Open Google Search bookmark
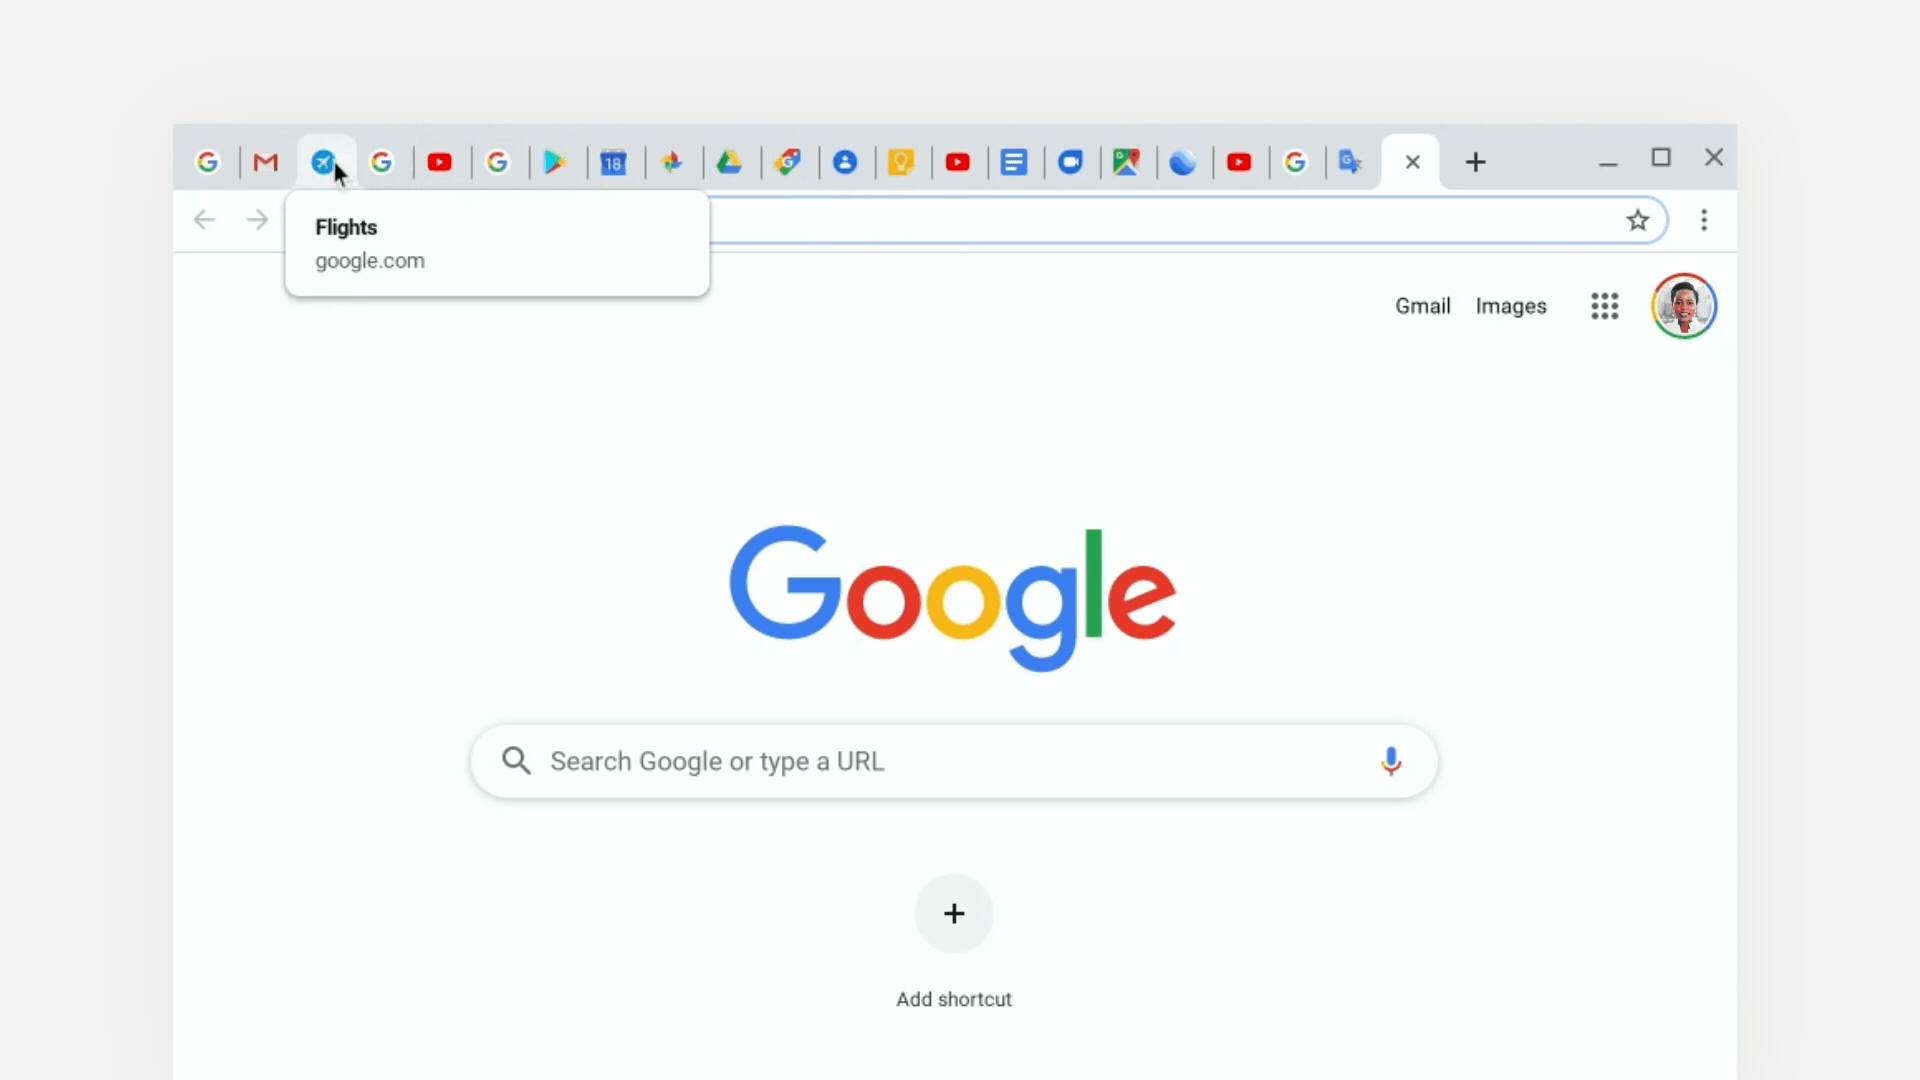Screen dimensions: 1920x1080 [207, 162]
